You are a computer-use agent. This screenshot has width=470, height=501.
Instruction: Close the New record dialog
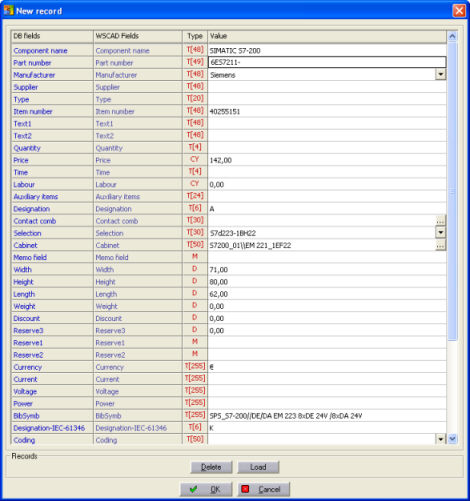pos(459,10)
